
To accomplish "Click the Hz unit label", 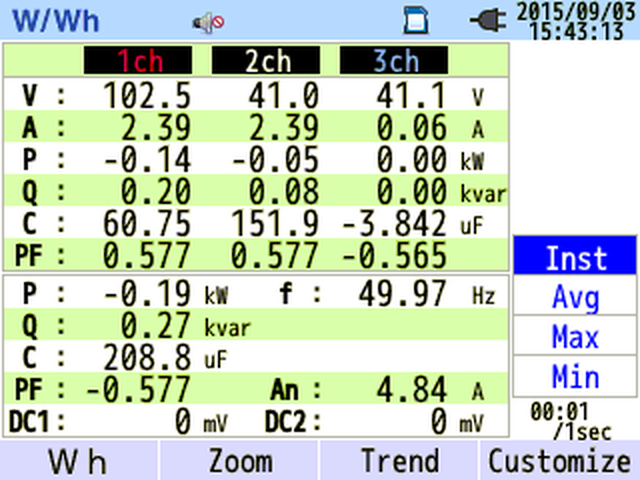I will 484,296.
